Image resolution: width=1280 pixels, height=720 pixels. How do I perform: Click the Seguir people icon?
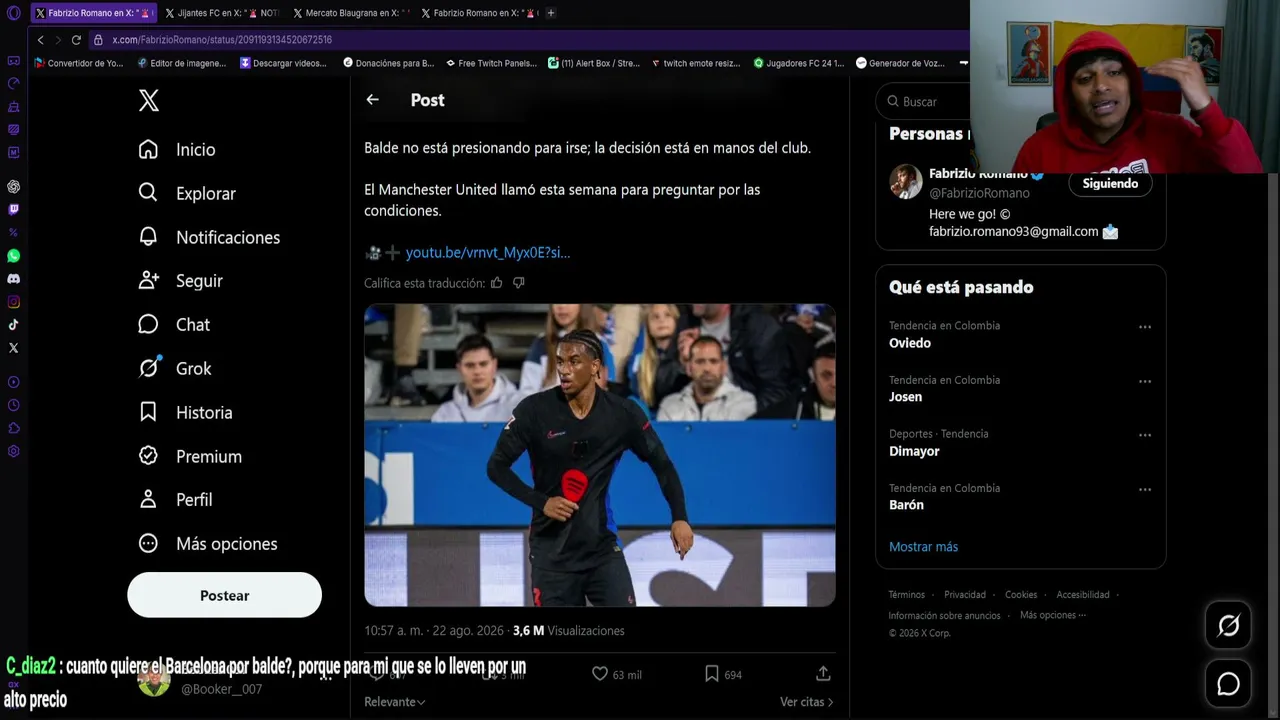coord(148,281)
